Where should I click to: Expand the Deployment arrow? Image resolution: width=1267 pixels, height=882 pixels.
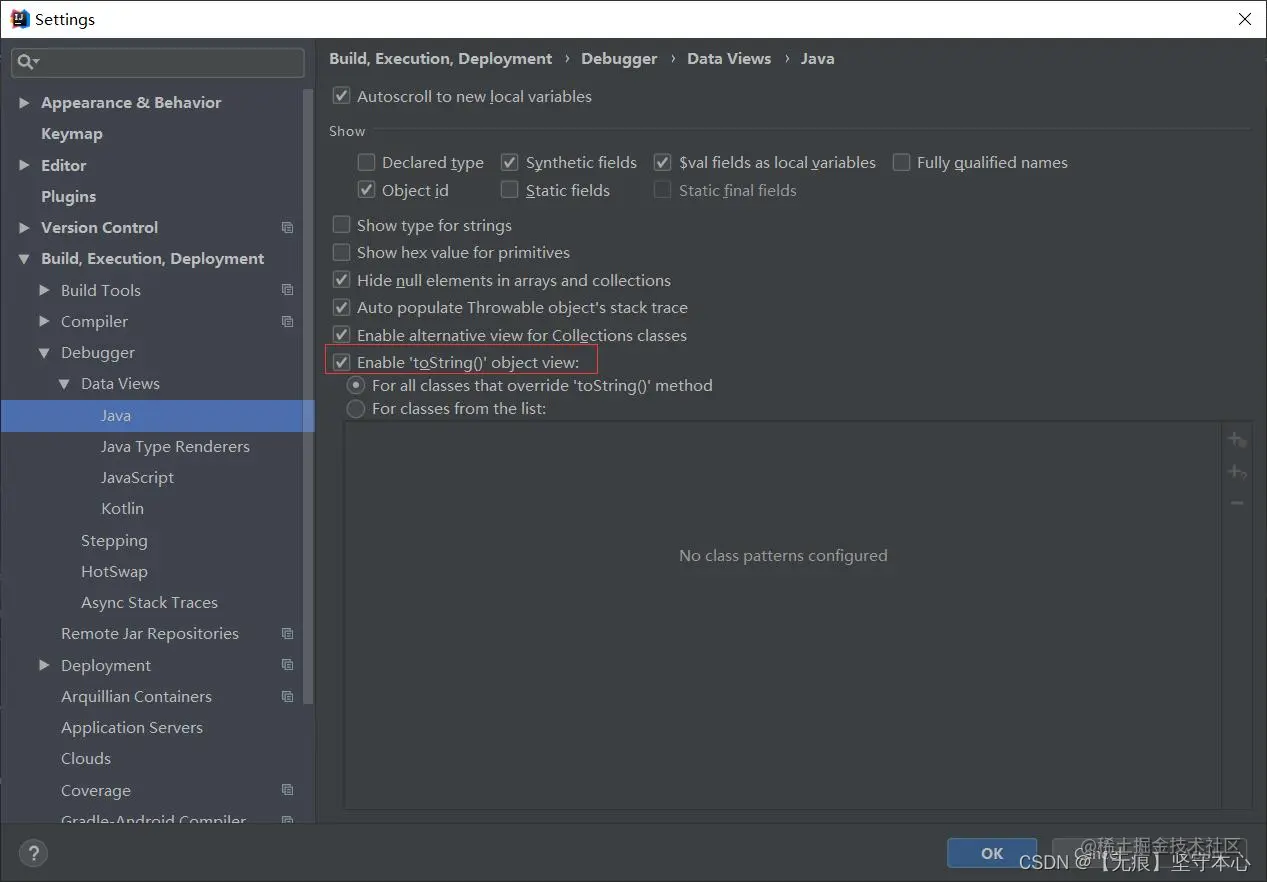click(44, 665)
